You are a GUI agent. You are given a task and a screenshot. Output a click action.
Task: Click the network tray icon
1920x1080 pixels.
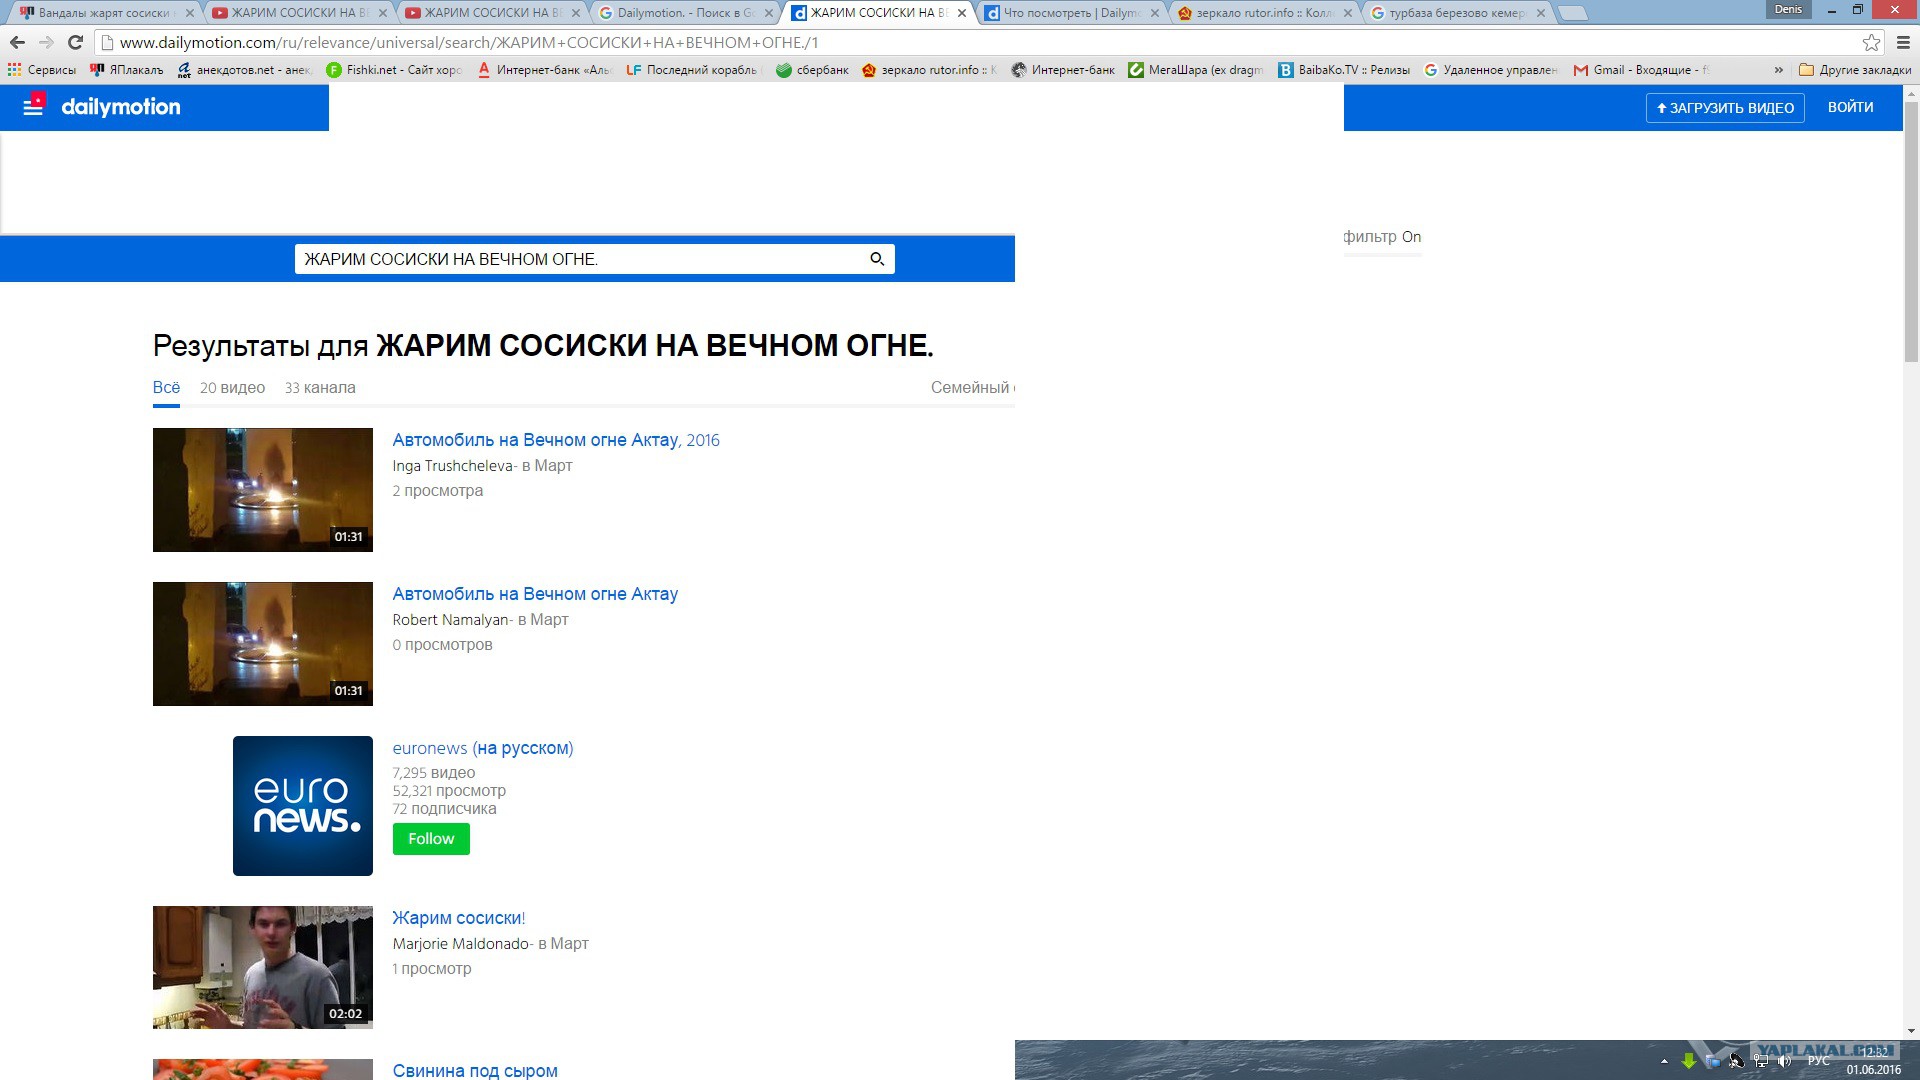coord(1761,1061)
